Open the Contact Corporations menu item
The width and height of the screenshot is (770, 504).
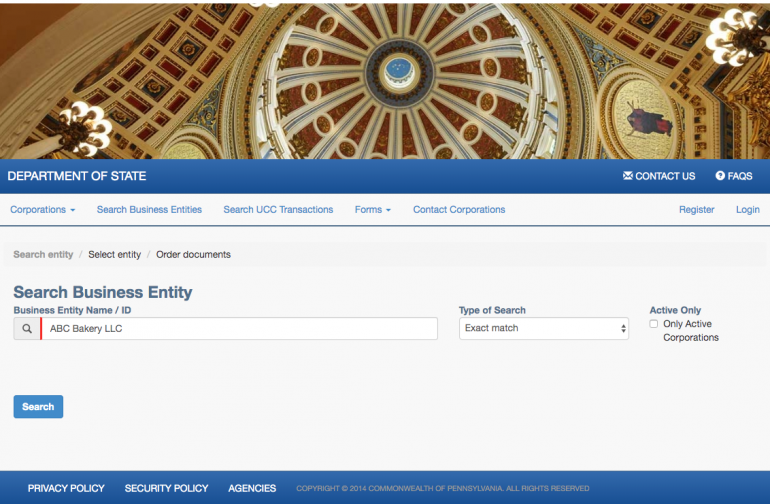coord(459,210)
